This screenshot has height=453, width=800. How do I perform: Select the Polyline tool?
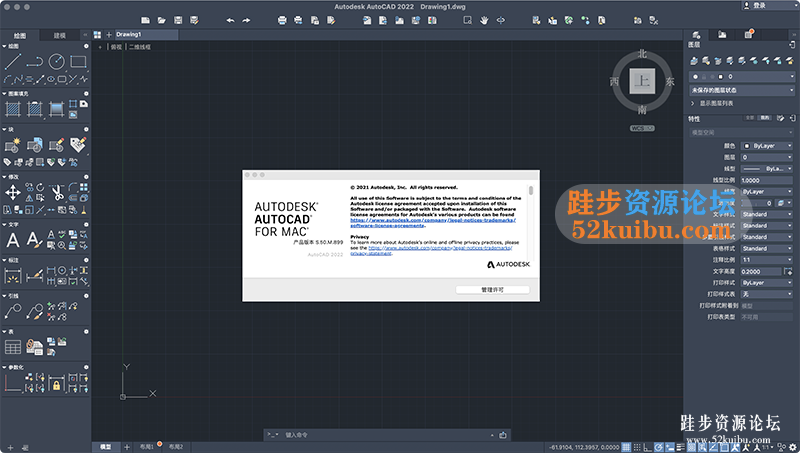(35, 62)
